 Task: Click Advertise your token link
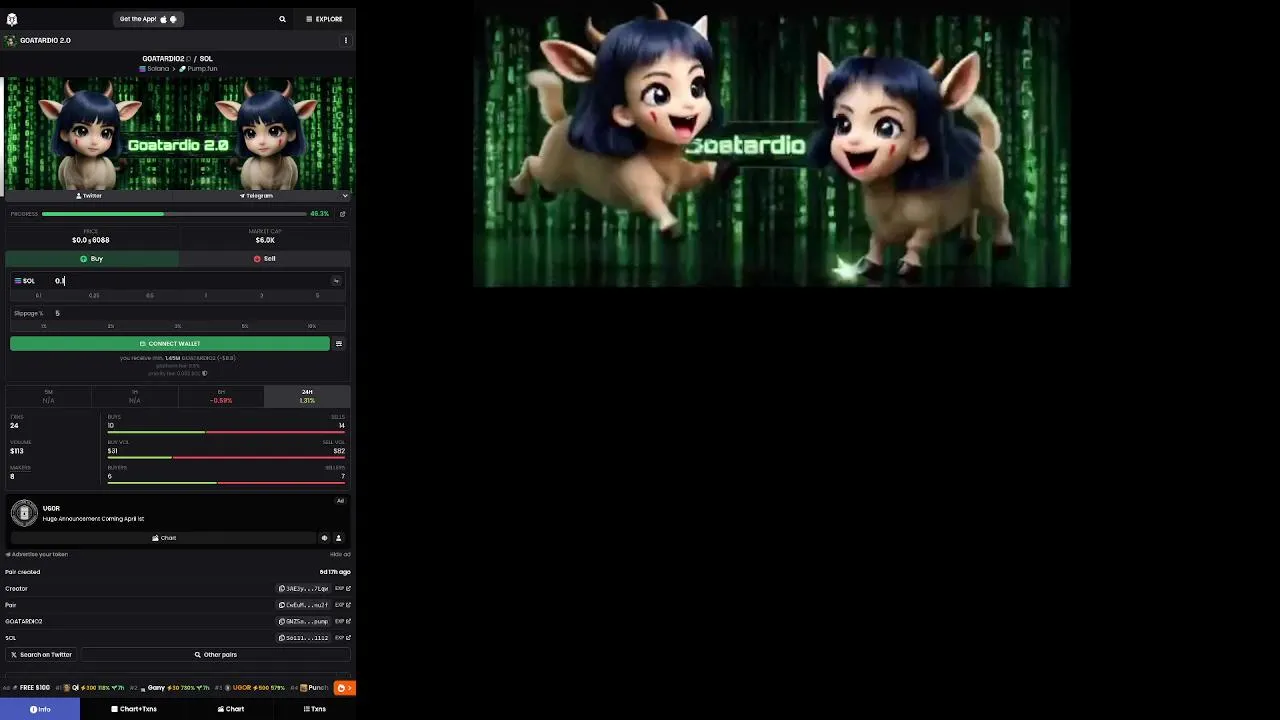tap(37, 554)
